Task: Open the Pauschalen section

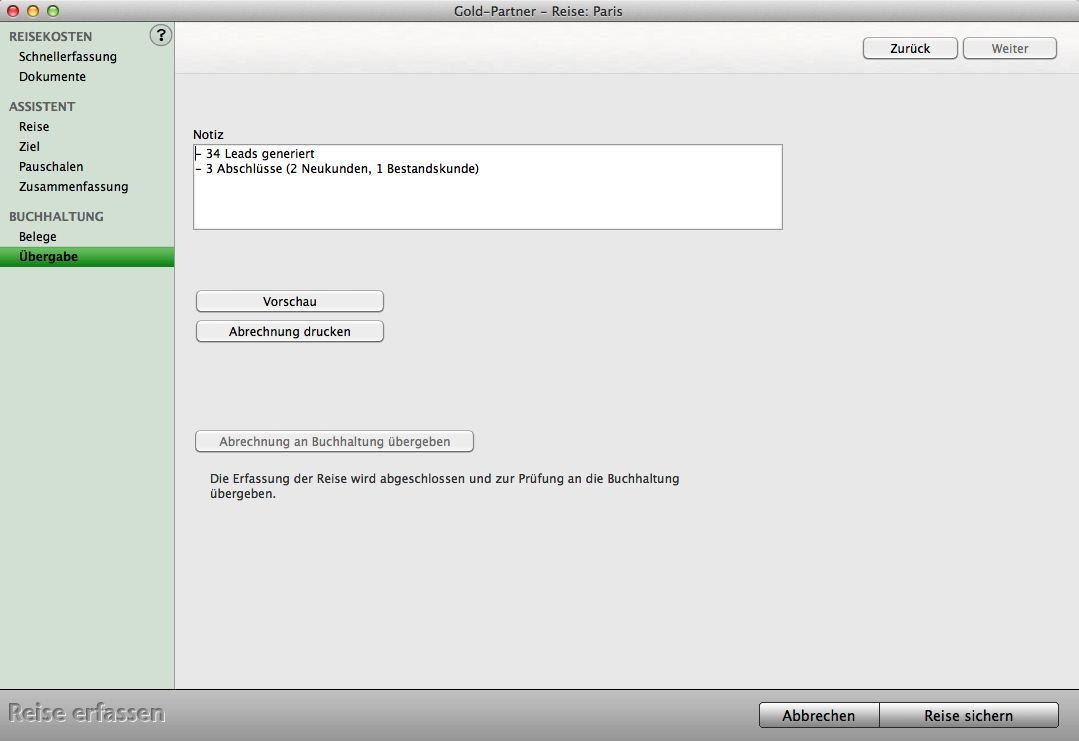Action: [x=51, y=167]
